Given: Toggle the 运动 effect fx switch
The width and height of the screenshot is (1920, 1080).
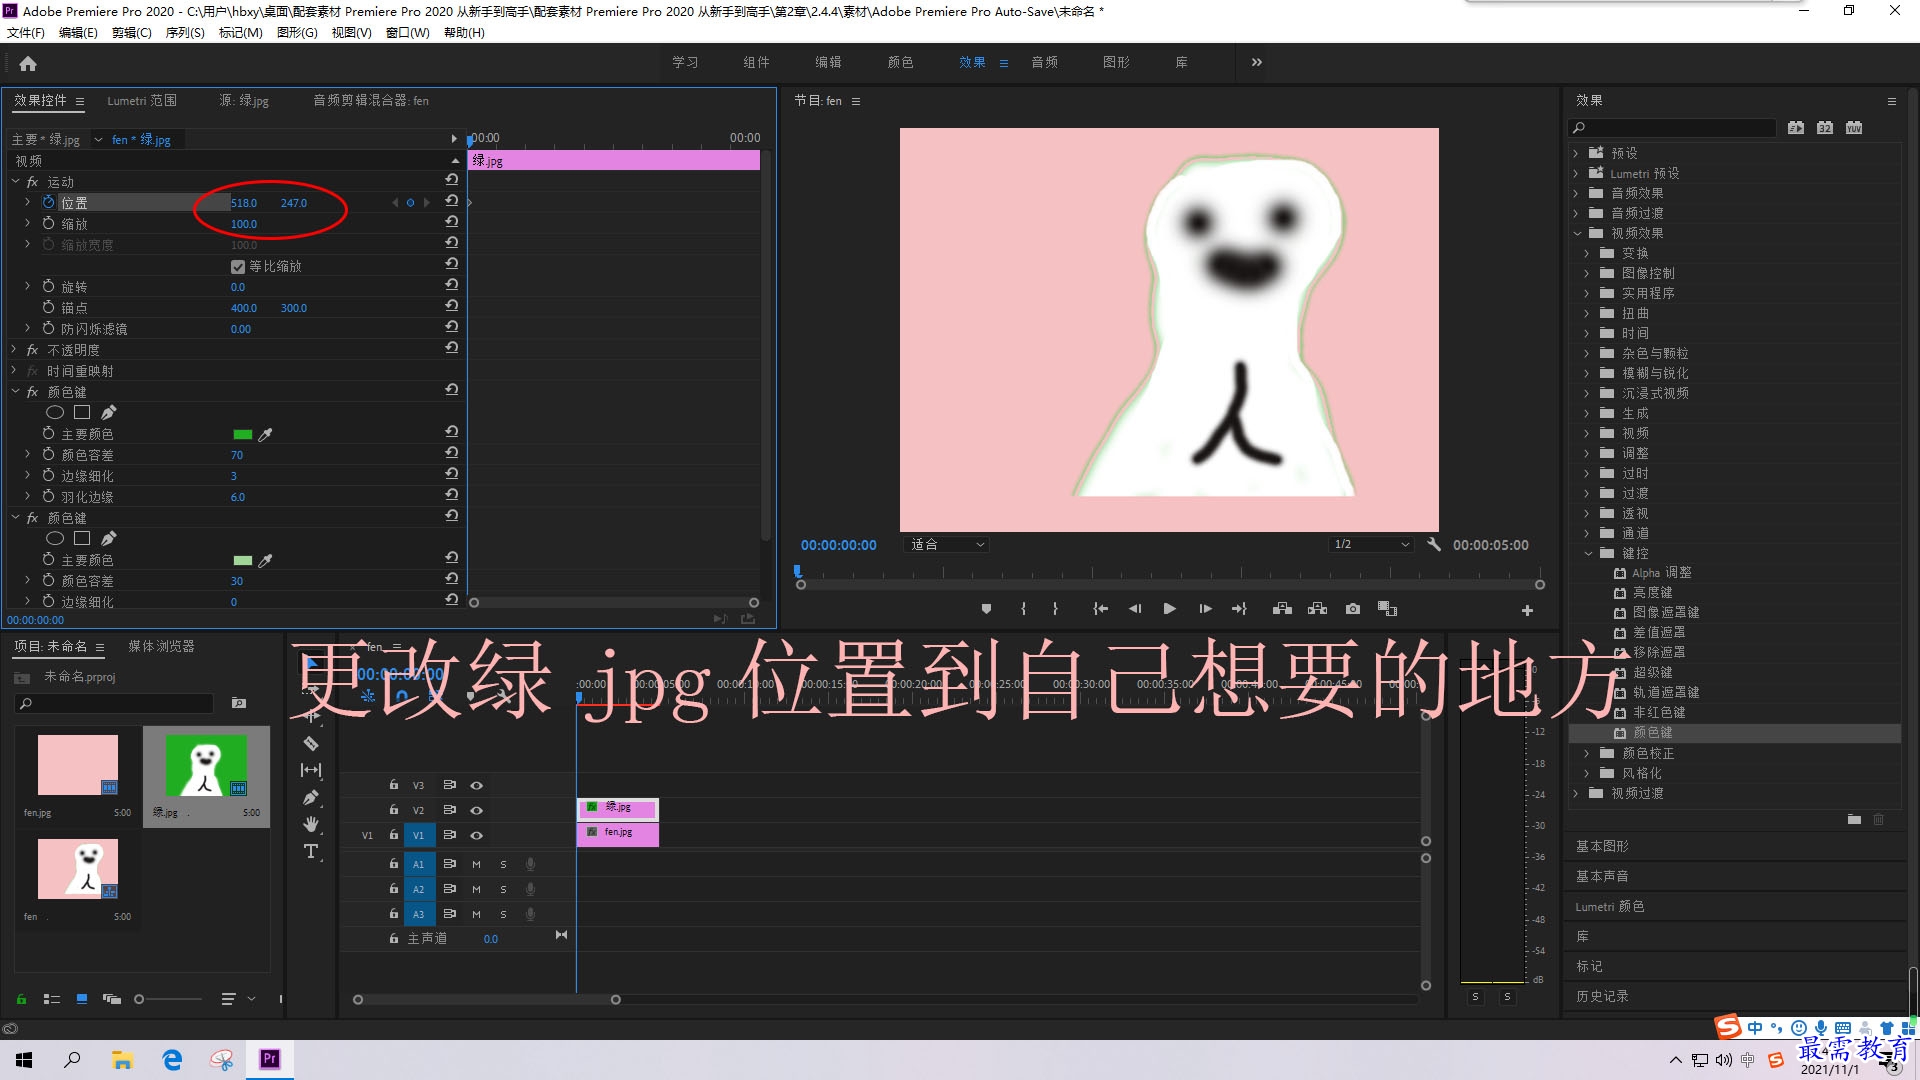Looking at the screenshot, I should pos(32,182).
